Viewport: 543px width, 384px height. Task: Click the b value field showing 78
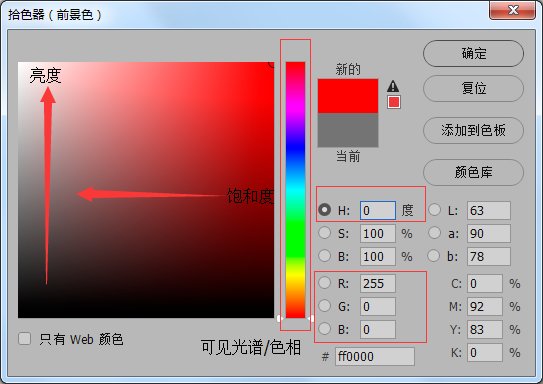point(489,257)
